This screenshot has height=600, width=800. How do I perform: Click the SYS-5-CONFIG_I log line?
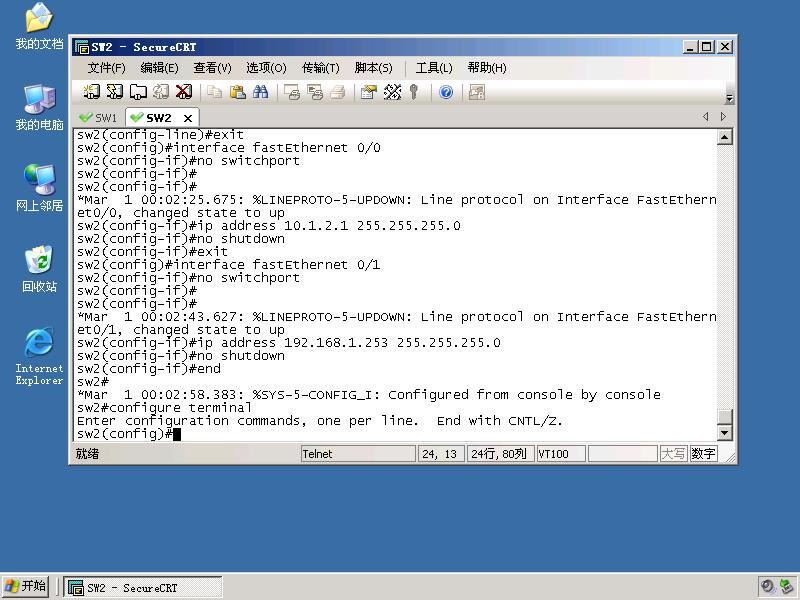(x=369, y=395)
